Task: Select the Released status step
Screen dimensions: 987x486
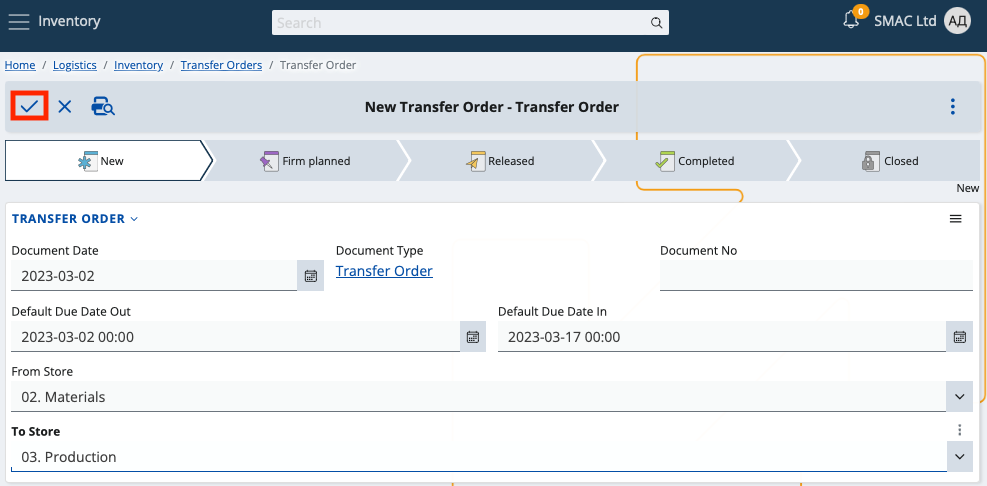Action: pos(501,161)
